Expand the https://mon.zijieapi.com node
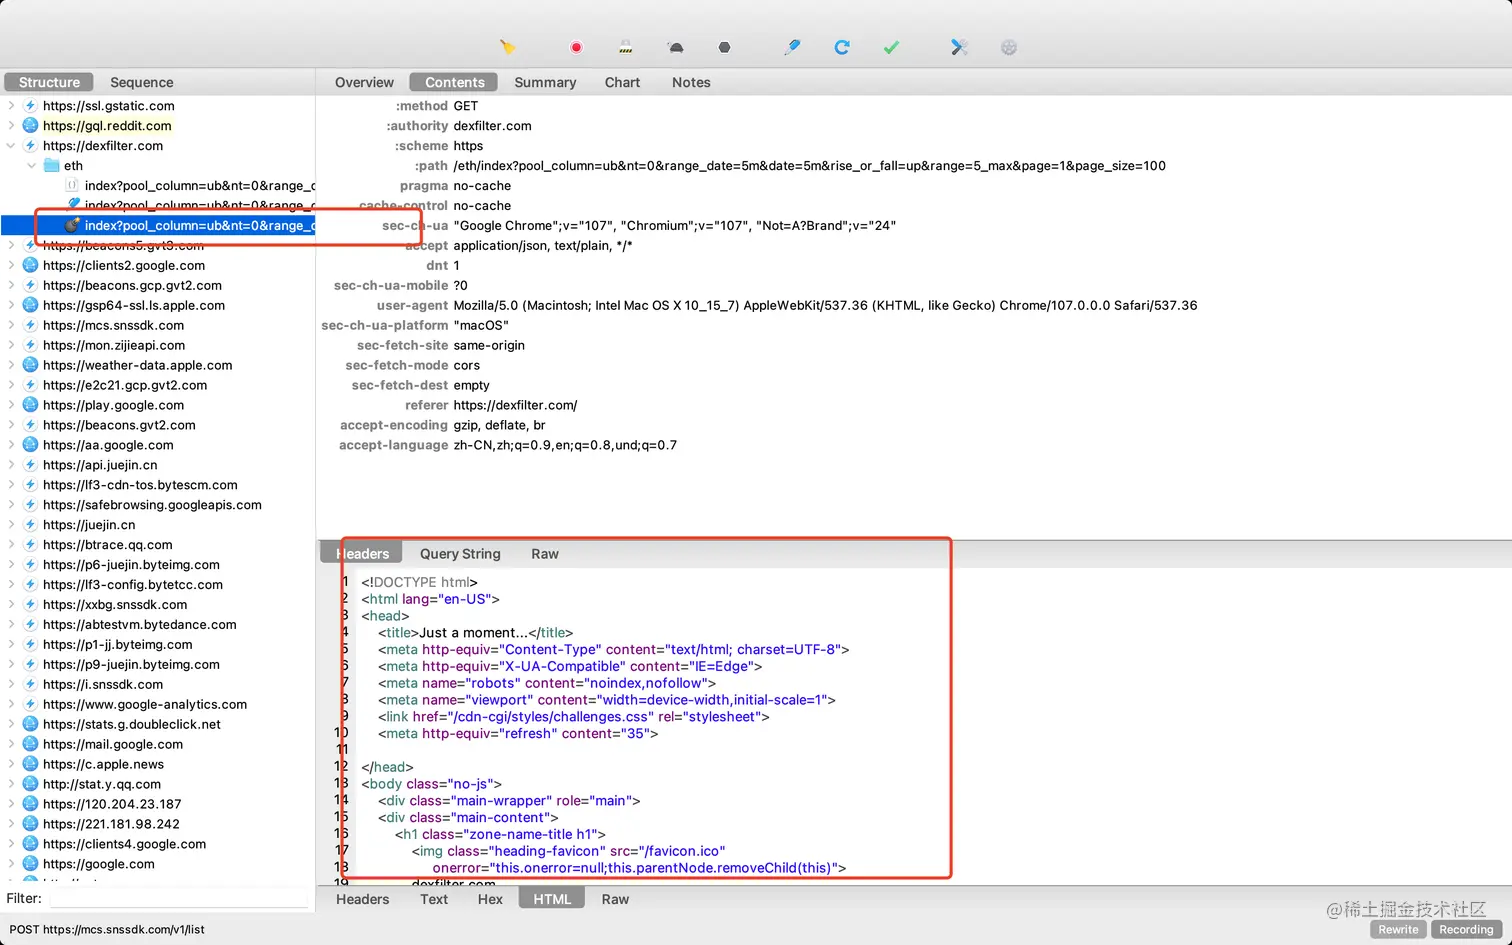Image resolution: width=1512 pixels, height=945 pixels. coord(11,346)
